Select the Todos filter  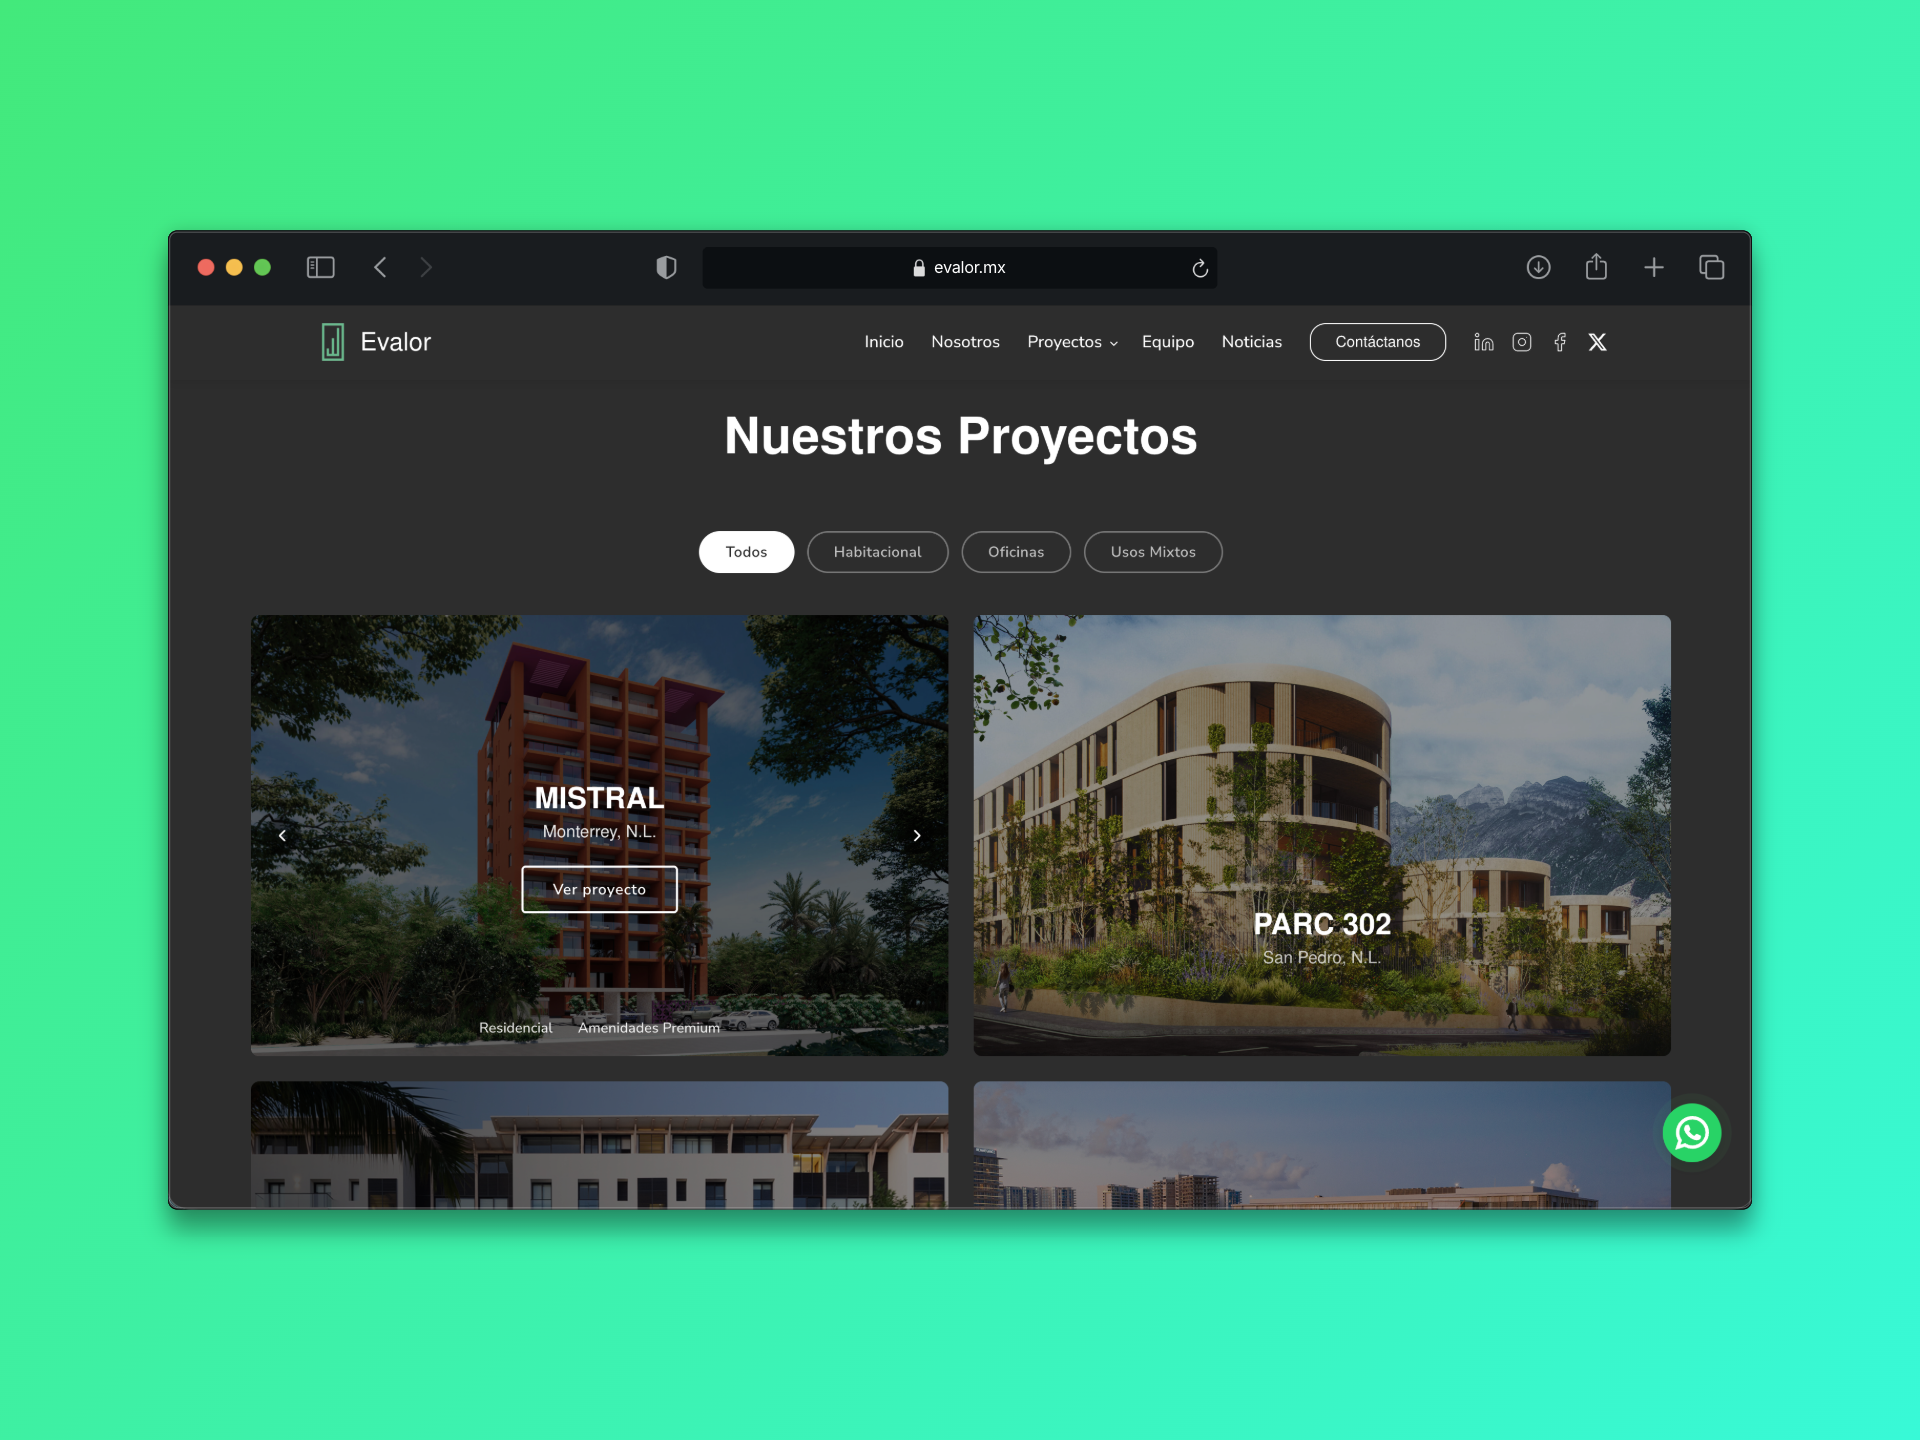tap(746, 551)
